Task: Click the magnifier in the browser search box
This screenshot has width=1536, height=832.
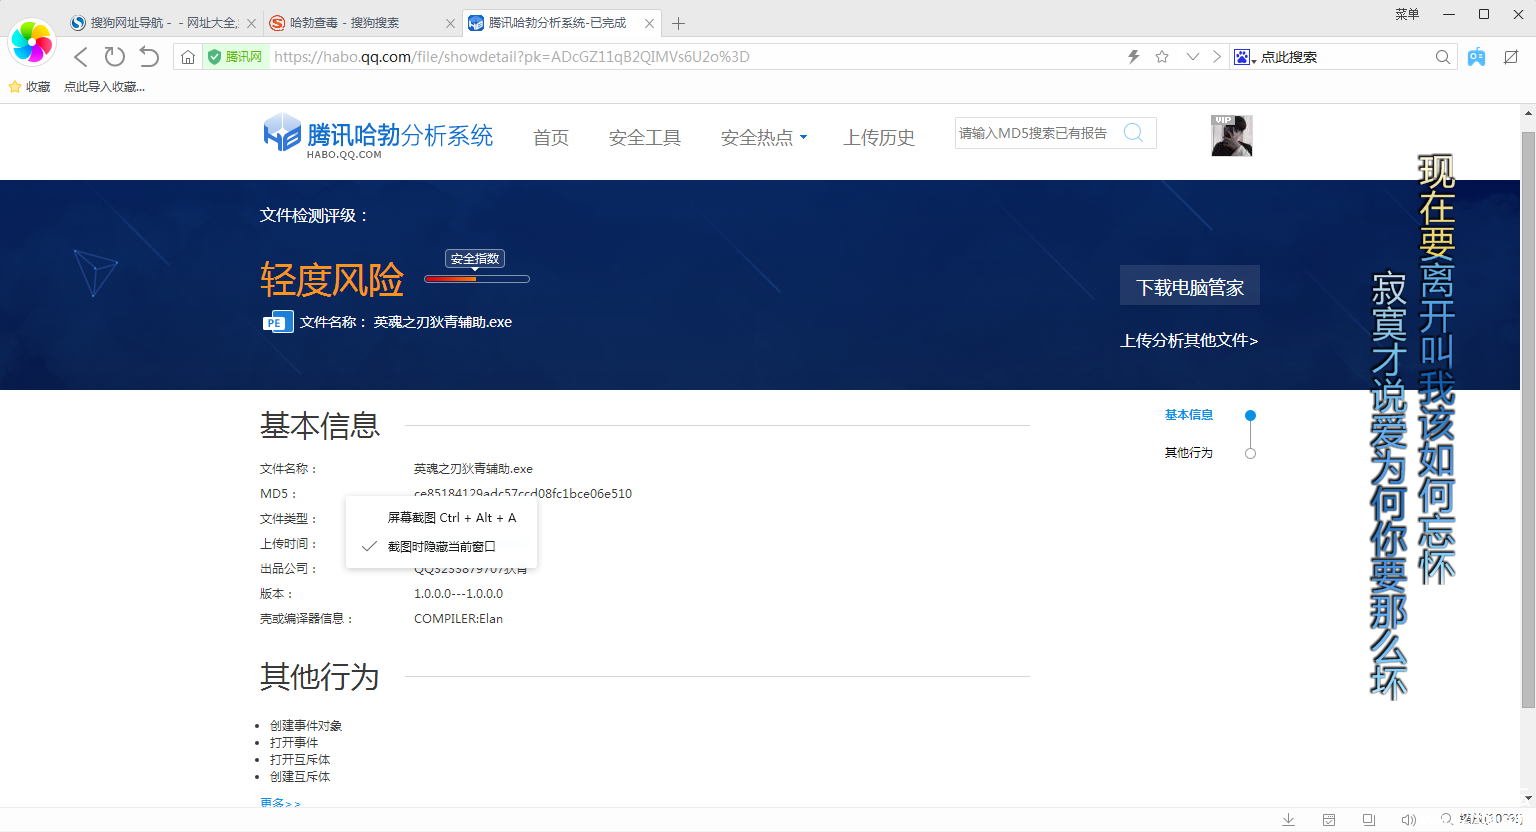Action: pyautogui.click(x=1442, y=57)
